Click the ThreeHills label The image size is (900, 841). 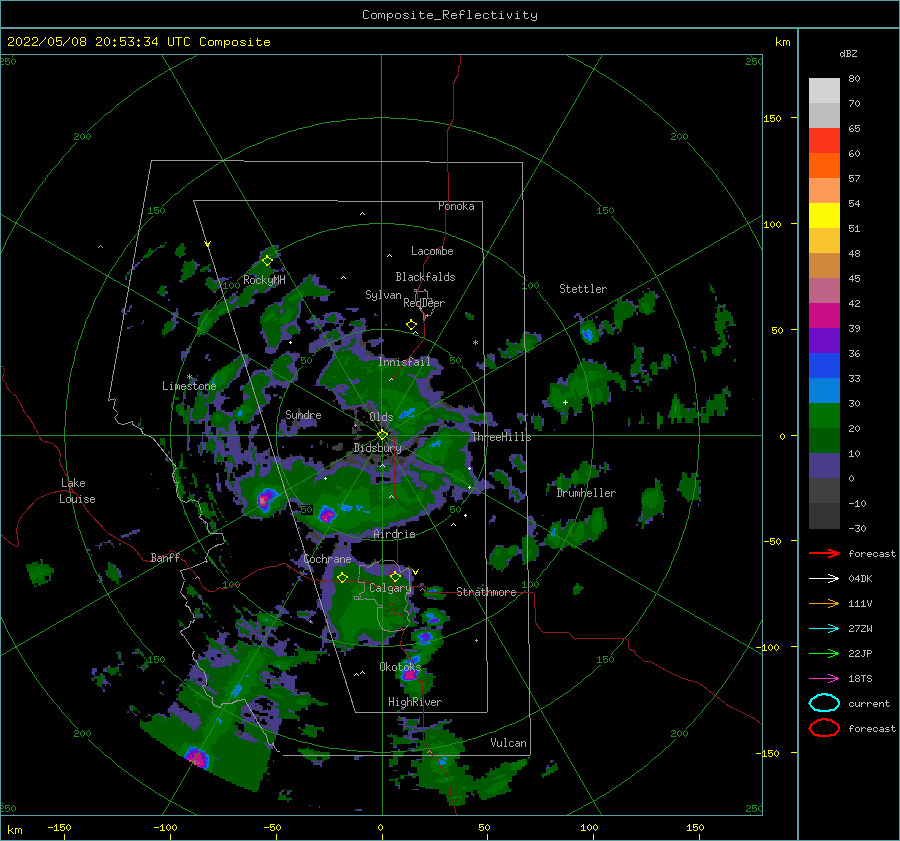501,437
